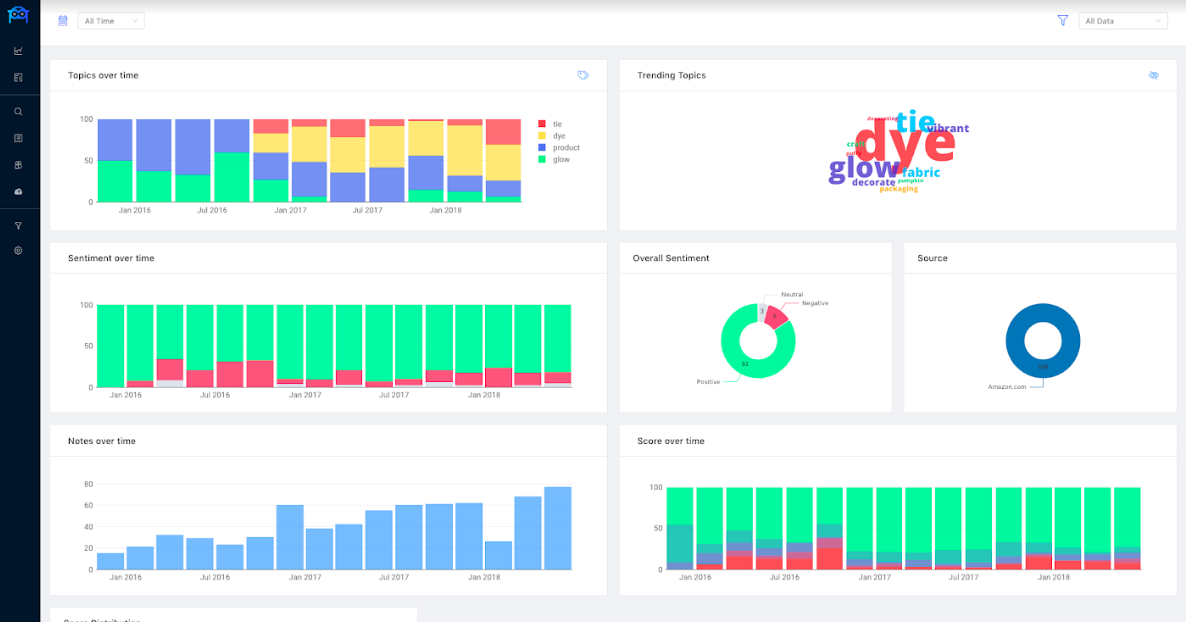This screenshot has height=622, width=1186.
Task: Open settings gear in the sidebar
Action: tap(18, 250)
